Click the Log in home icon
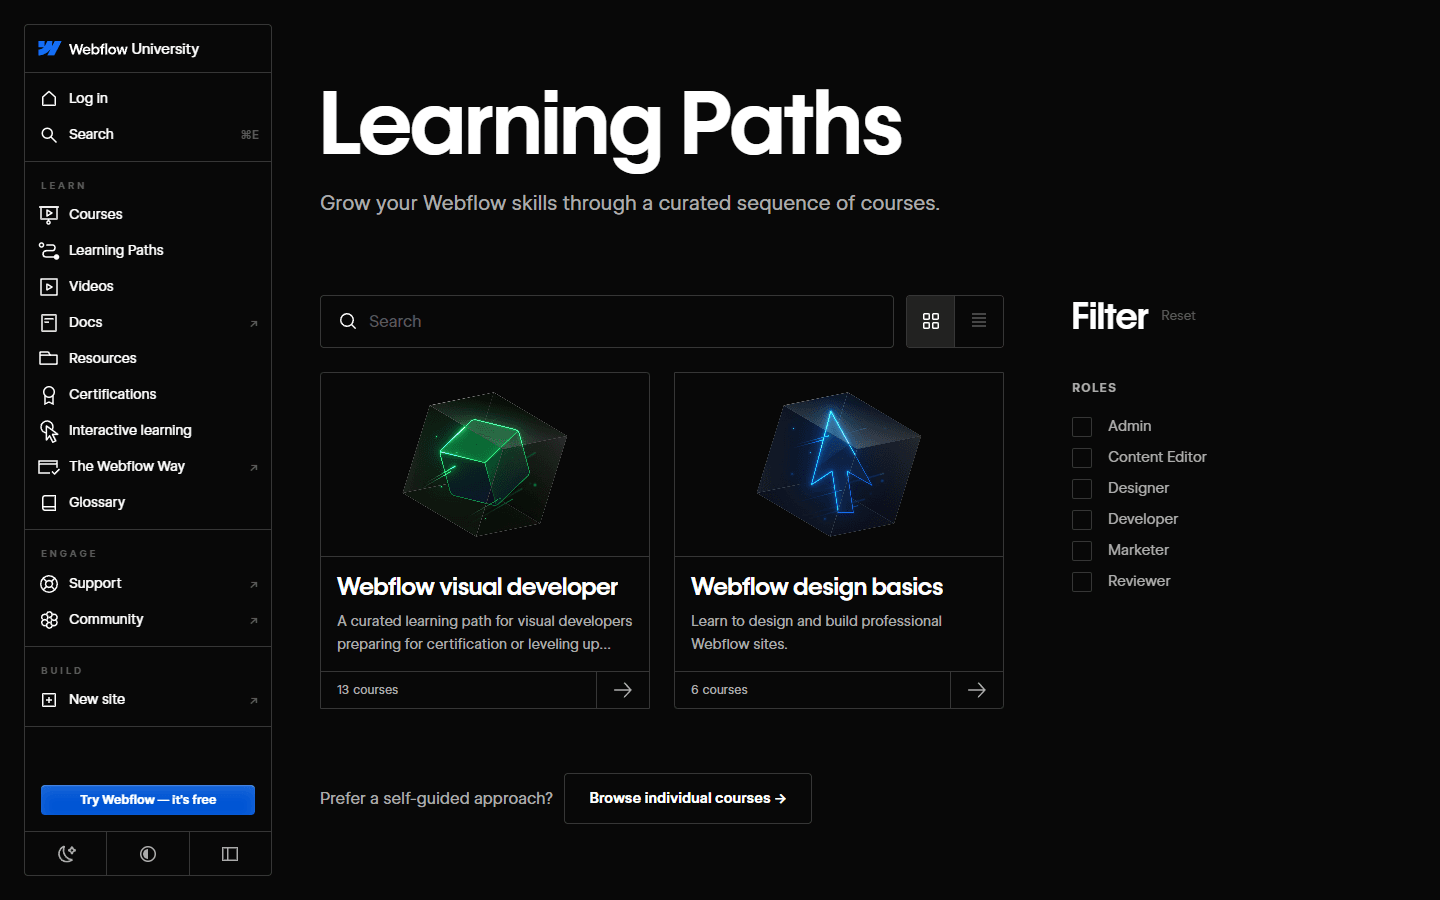This screenshot has height=900, width=1440. point(49,98)
